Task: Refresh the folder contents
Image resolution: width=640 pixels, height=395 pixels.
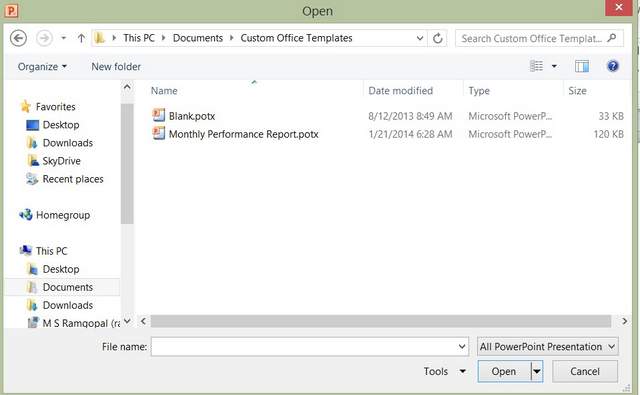Action: [x=438, y=38]
